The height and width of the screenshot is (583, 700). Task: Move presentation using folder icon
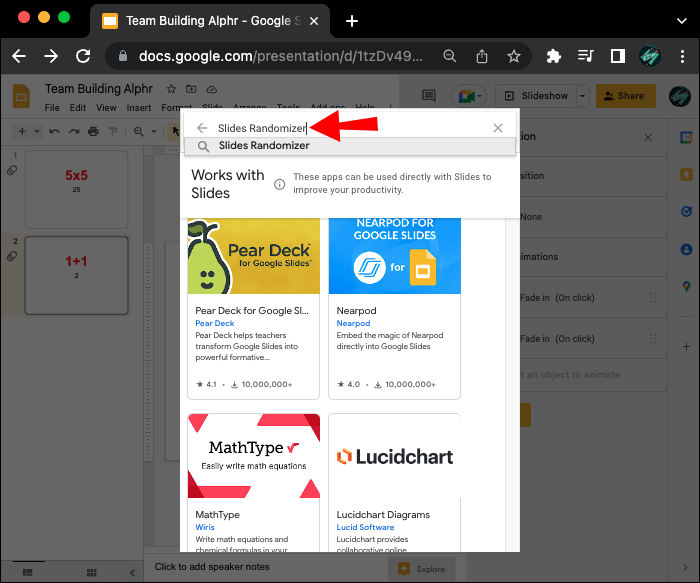tap(191, 89)
